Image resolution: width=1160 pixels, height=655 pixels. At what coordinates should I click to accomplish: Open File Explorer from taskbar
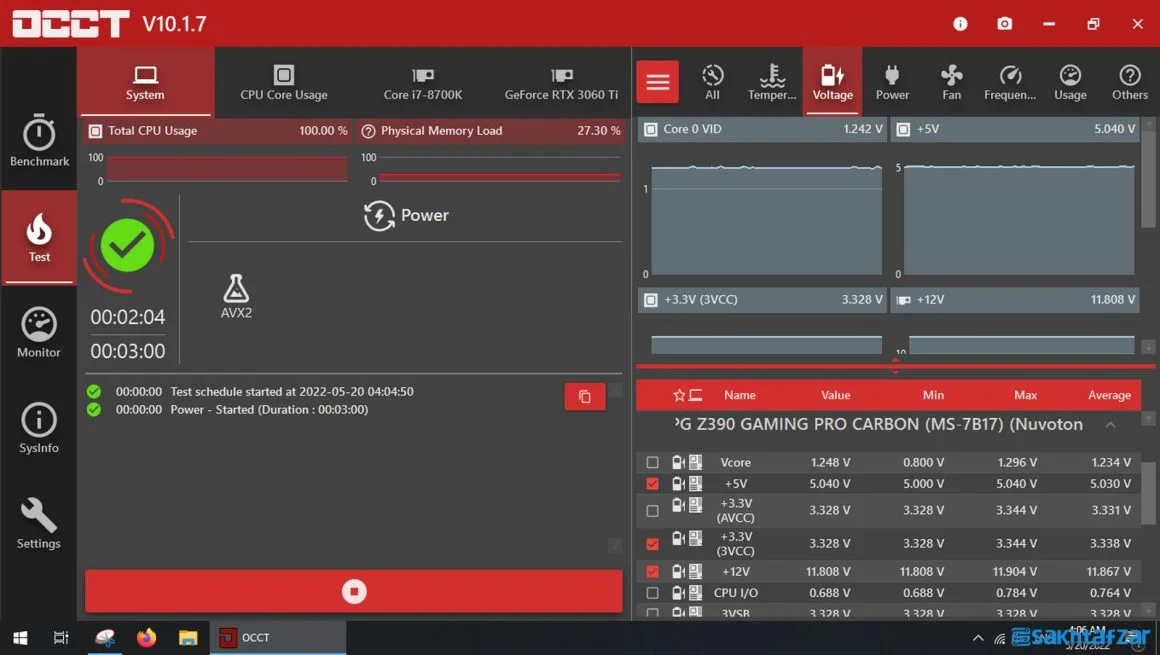click(x=188, y=637)
